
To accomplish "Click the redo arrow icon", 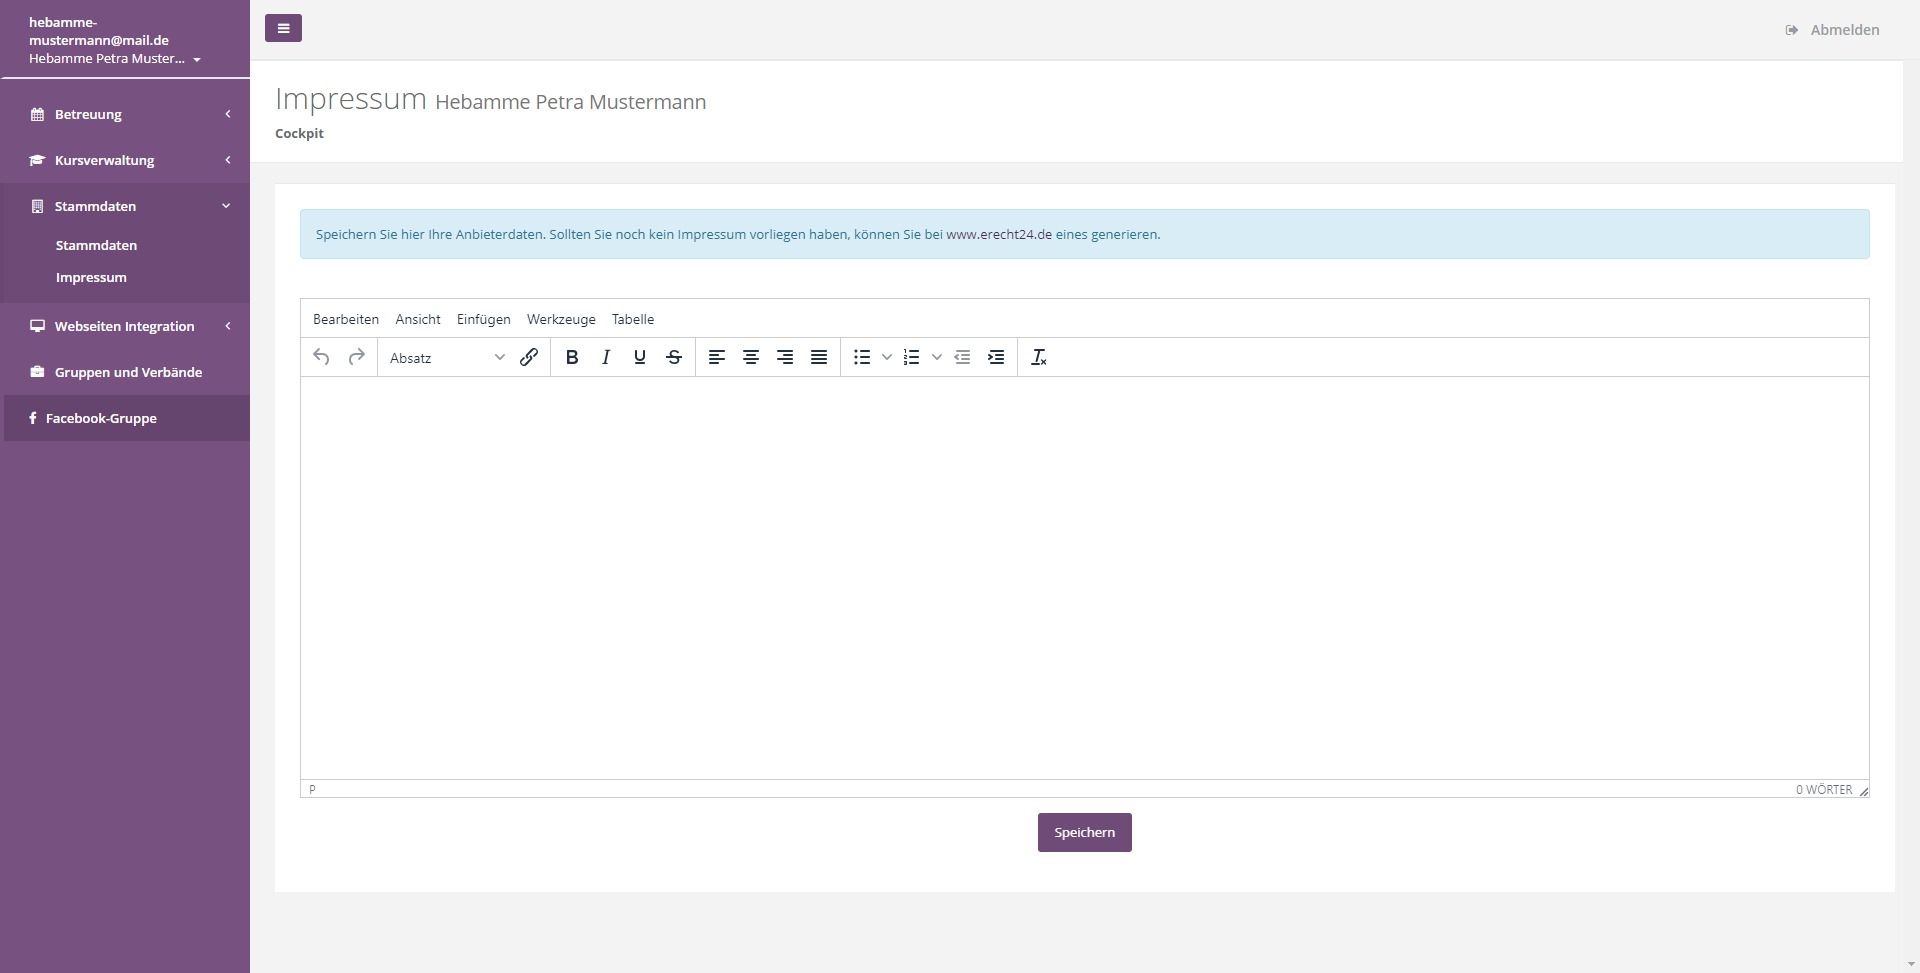I will pyautogui.click(x=356, y=357).
